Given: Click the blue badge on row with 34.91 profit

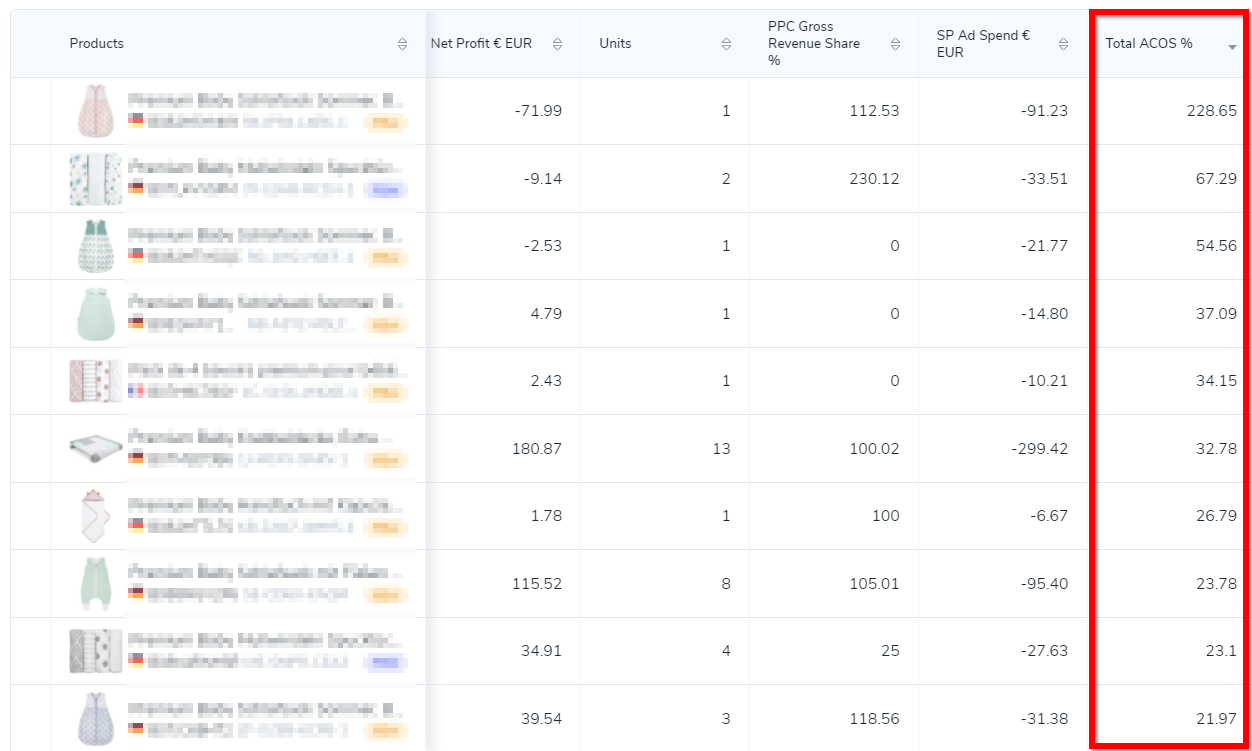Looking at the screenshot, I should coord(385,662).
